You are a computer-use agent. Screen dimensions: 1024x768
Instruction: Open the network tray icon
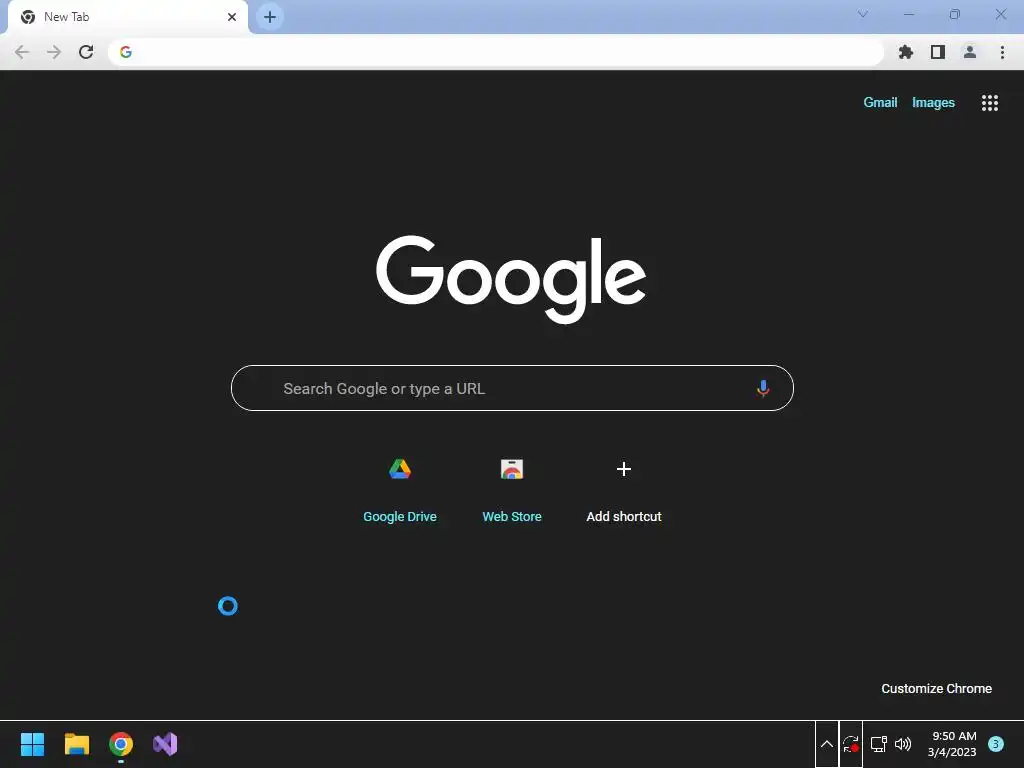(x=878, y=744)
